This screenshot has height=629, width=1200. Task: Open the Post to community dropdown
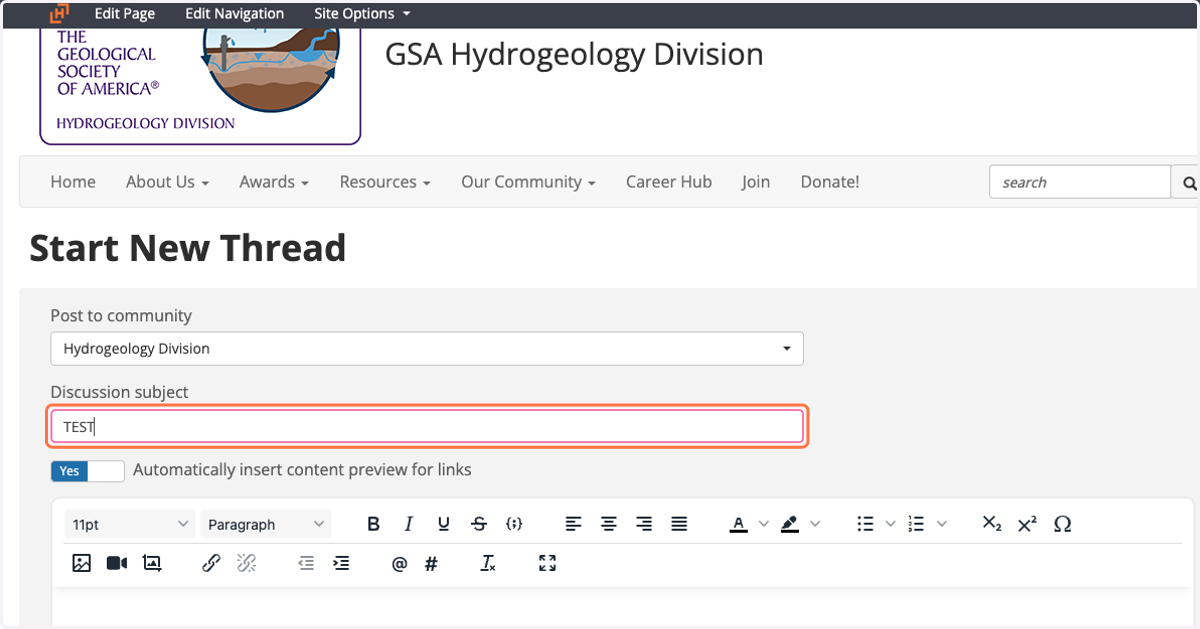(x=427, y=349)
